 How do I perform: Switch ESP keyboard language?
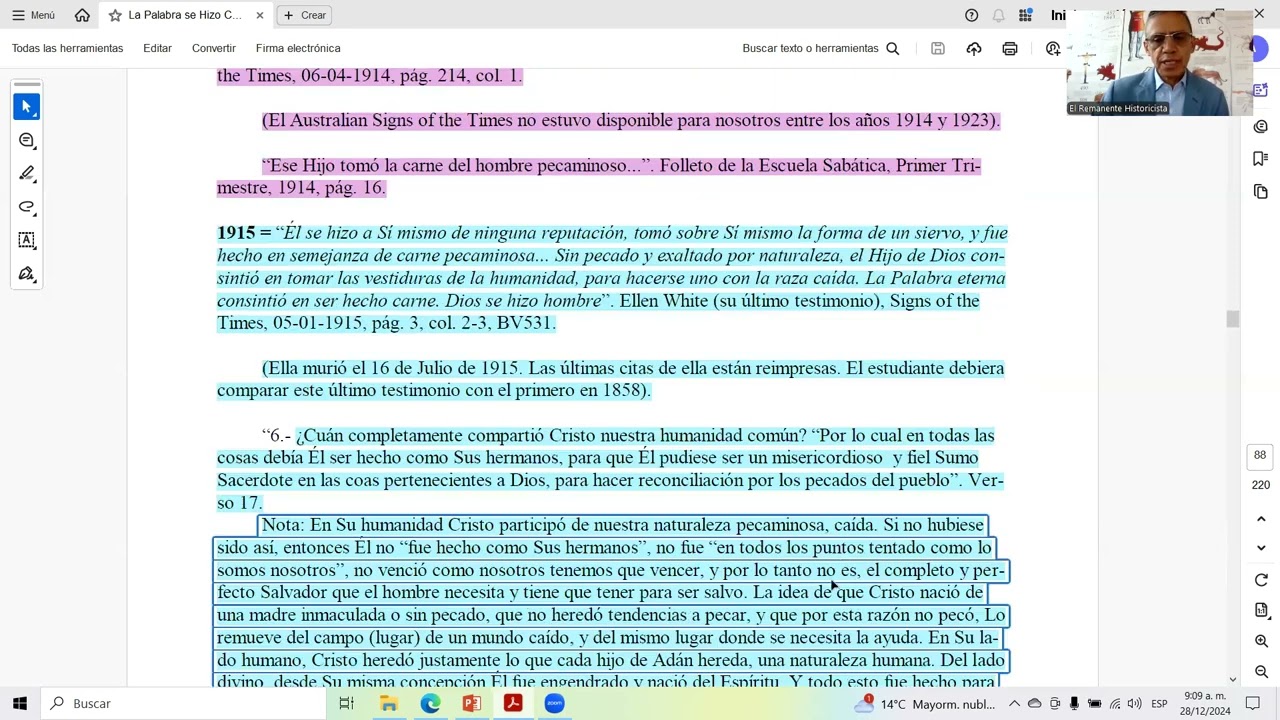point(1159,704)
